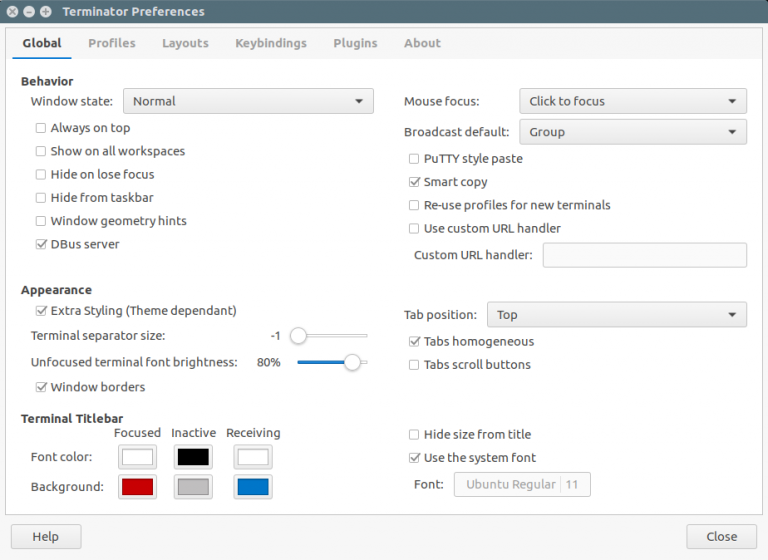Click the inactive font color black swatch
This screenshot has height=560, width=768.
point(193,457)
